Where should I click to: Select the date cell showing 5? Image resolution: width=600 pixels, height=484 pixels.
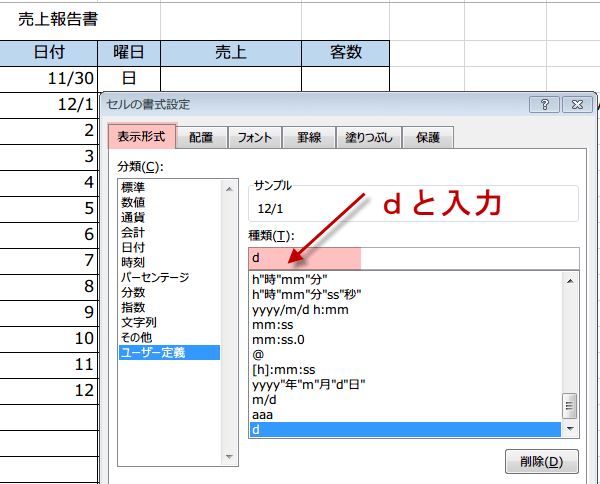tap(48, 209)
